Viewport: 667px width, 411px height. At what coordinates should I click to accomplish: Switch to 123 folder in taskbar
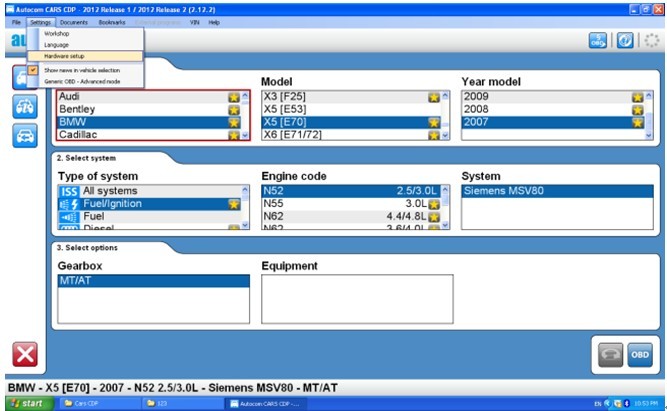pyautogui.click(x=183, y=403)
